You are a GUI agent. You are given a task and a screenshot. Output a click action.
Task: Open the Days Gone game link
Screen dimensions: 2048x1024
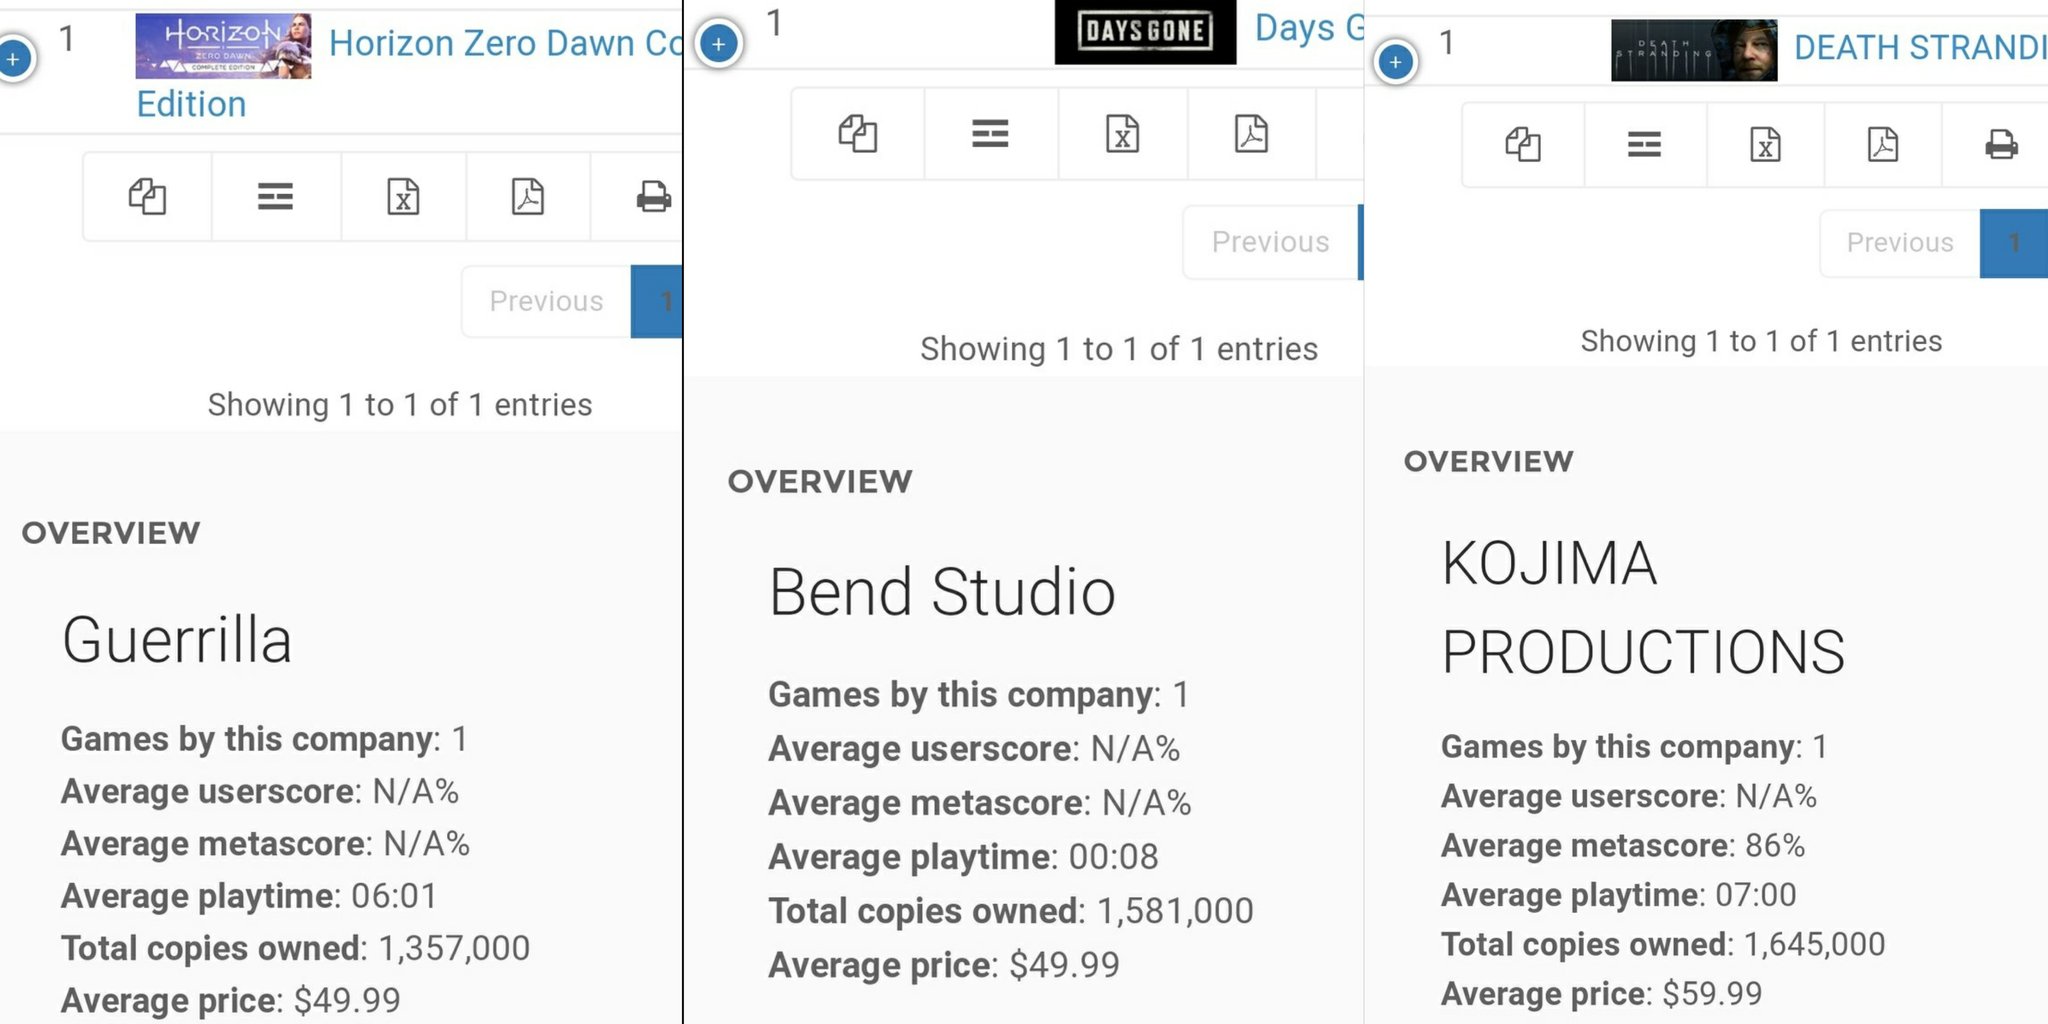click(1309, 27)
